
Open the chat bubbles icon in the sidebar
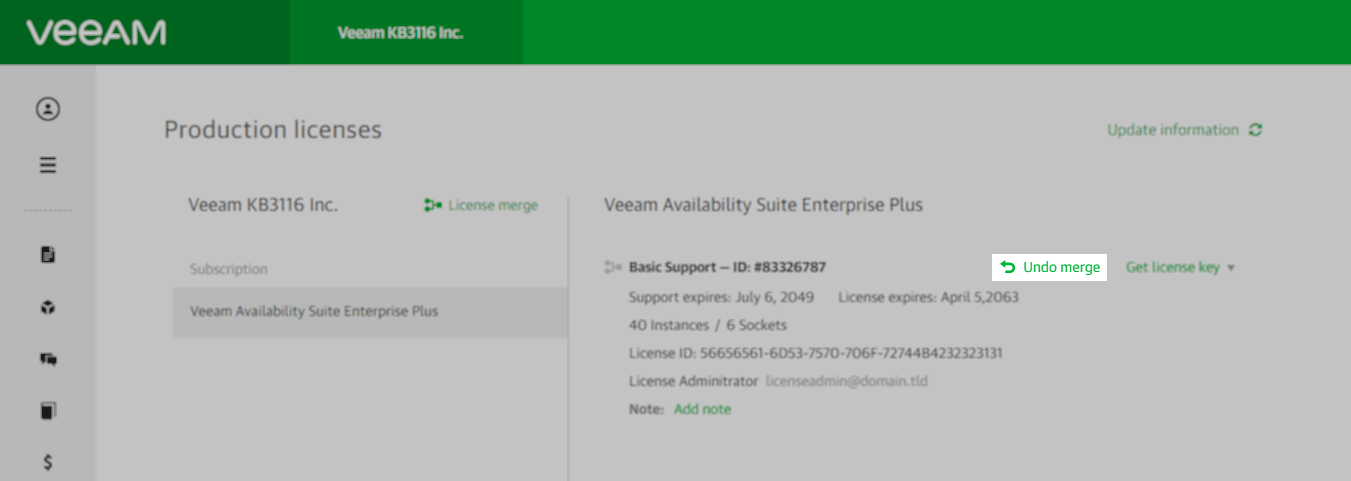point(48,359)
